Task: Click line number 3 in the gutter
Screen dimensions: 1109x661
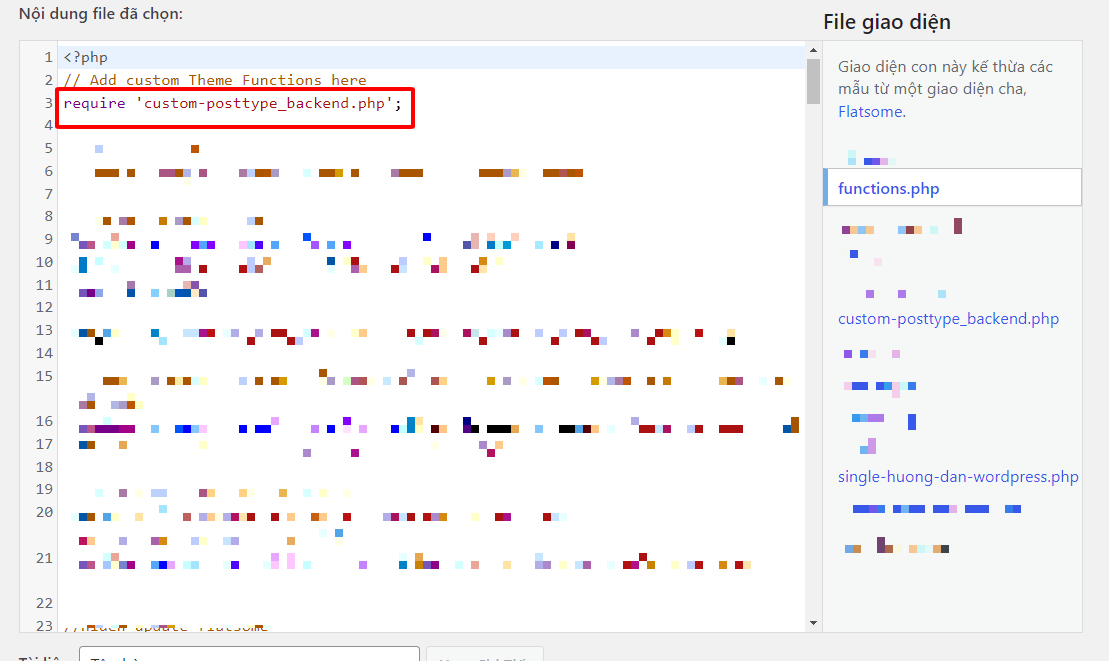Action: coord(48,103)
